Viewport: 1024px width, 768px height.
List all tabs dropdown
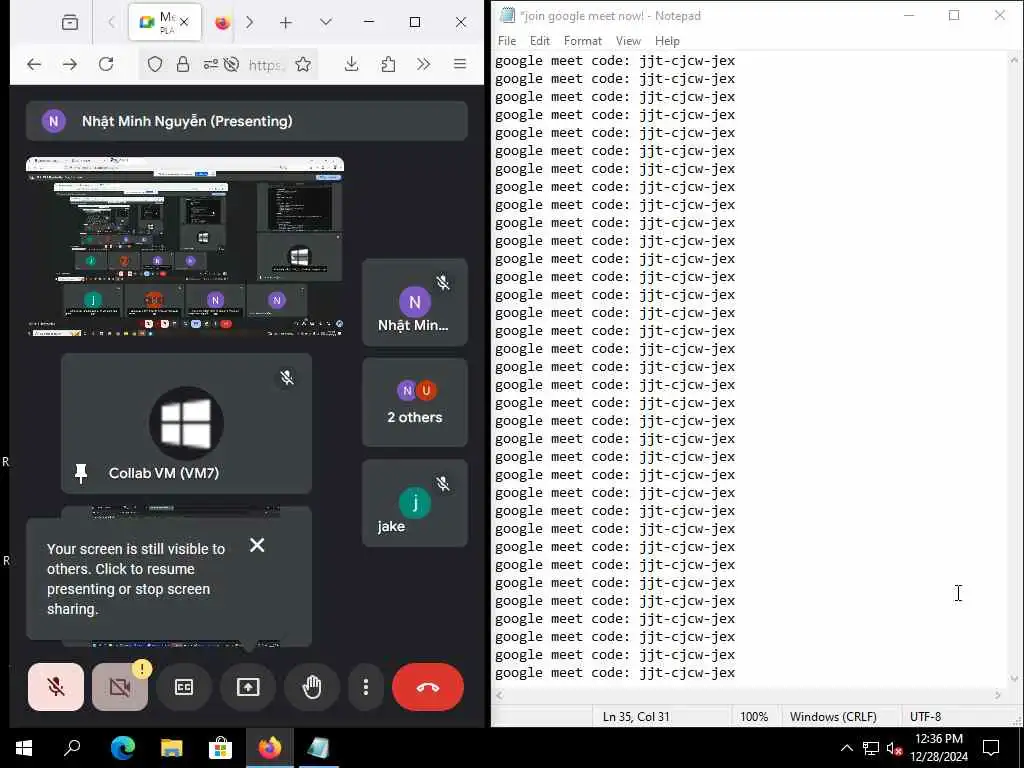pos(326,22)
